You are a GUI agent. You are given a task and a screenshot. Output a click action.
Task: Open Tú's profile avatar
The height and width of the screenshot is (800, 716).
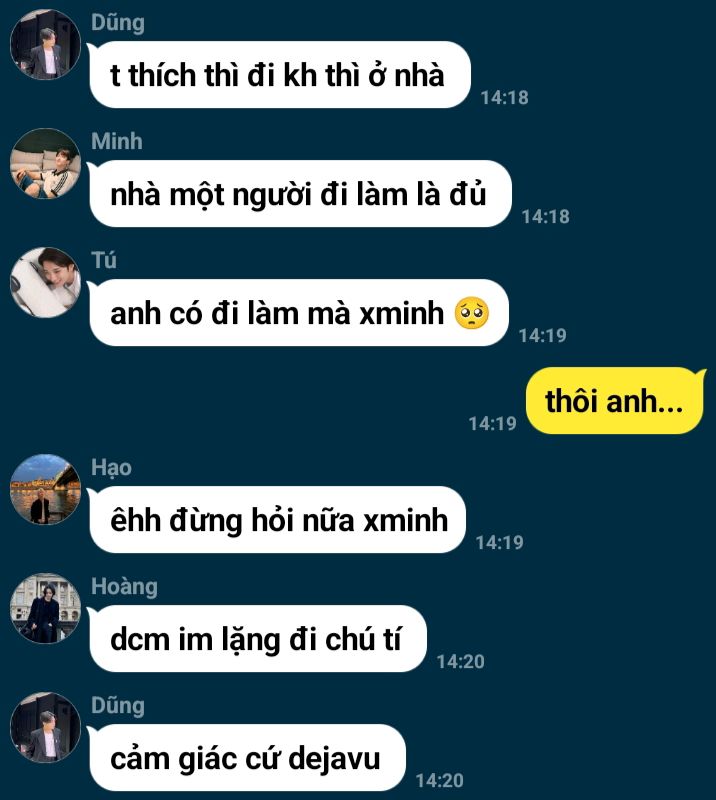pos(45,282)
